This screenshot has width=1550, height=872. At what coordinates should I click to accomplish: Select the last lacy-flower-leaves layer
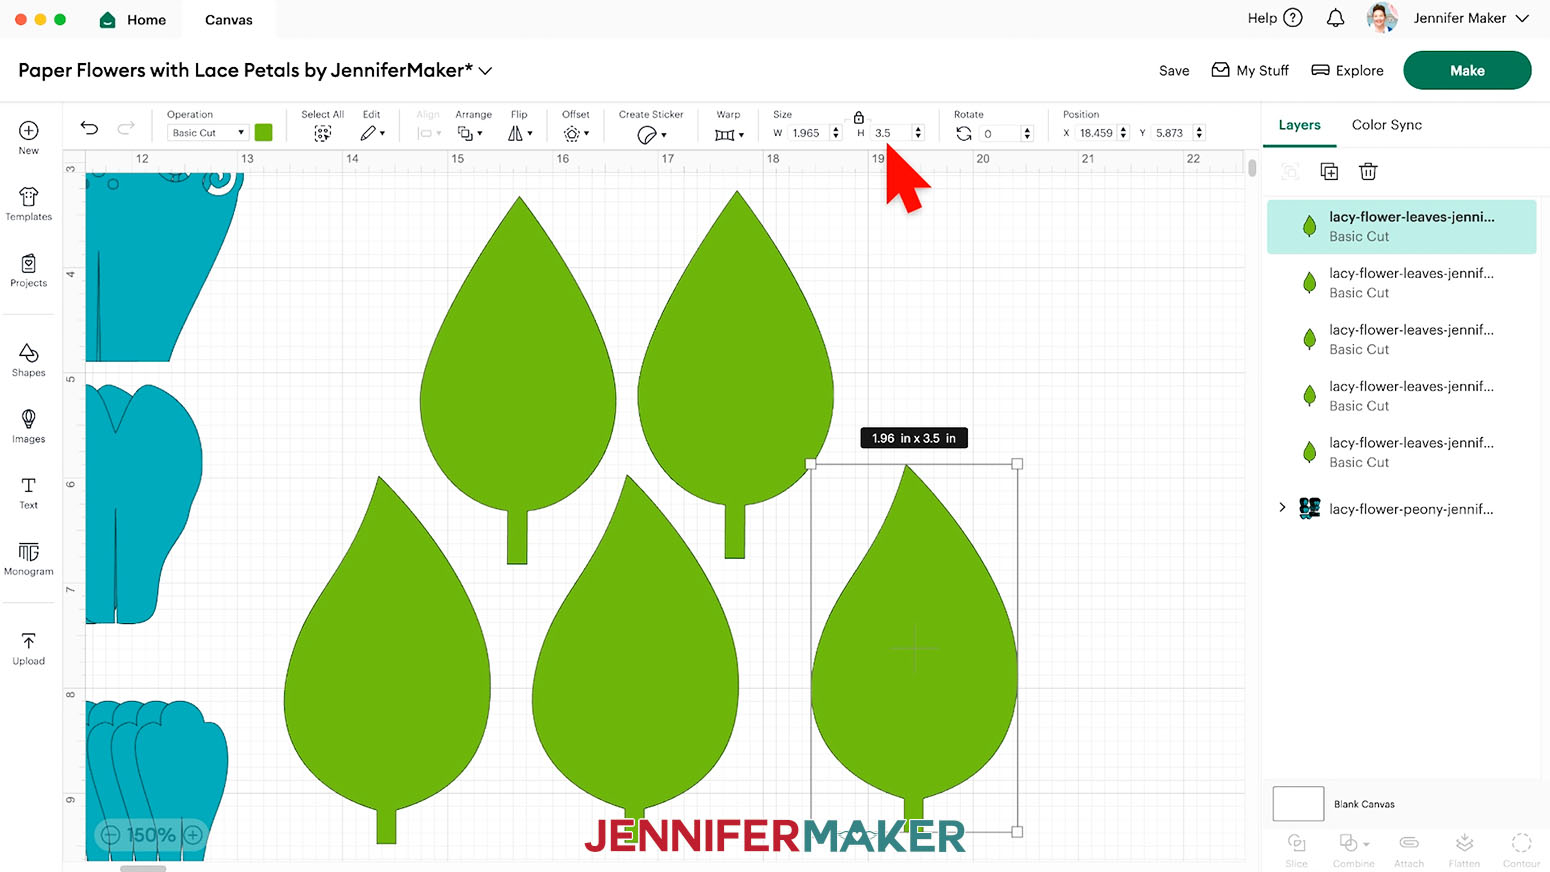click(1401, 452)
